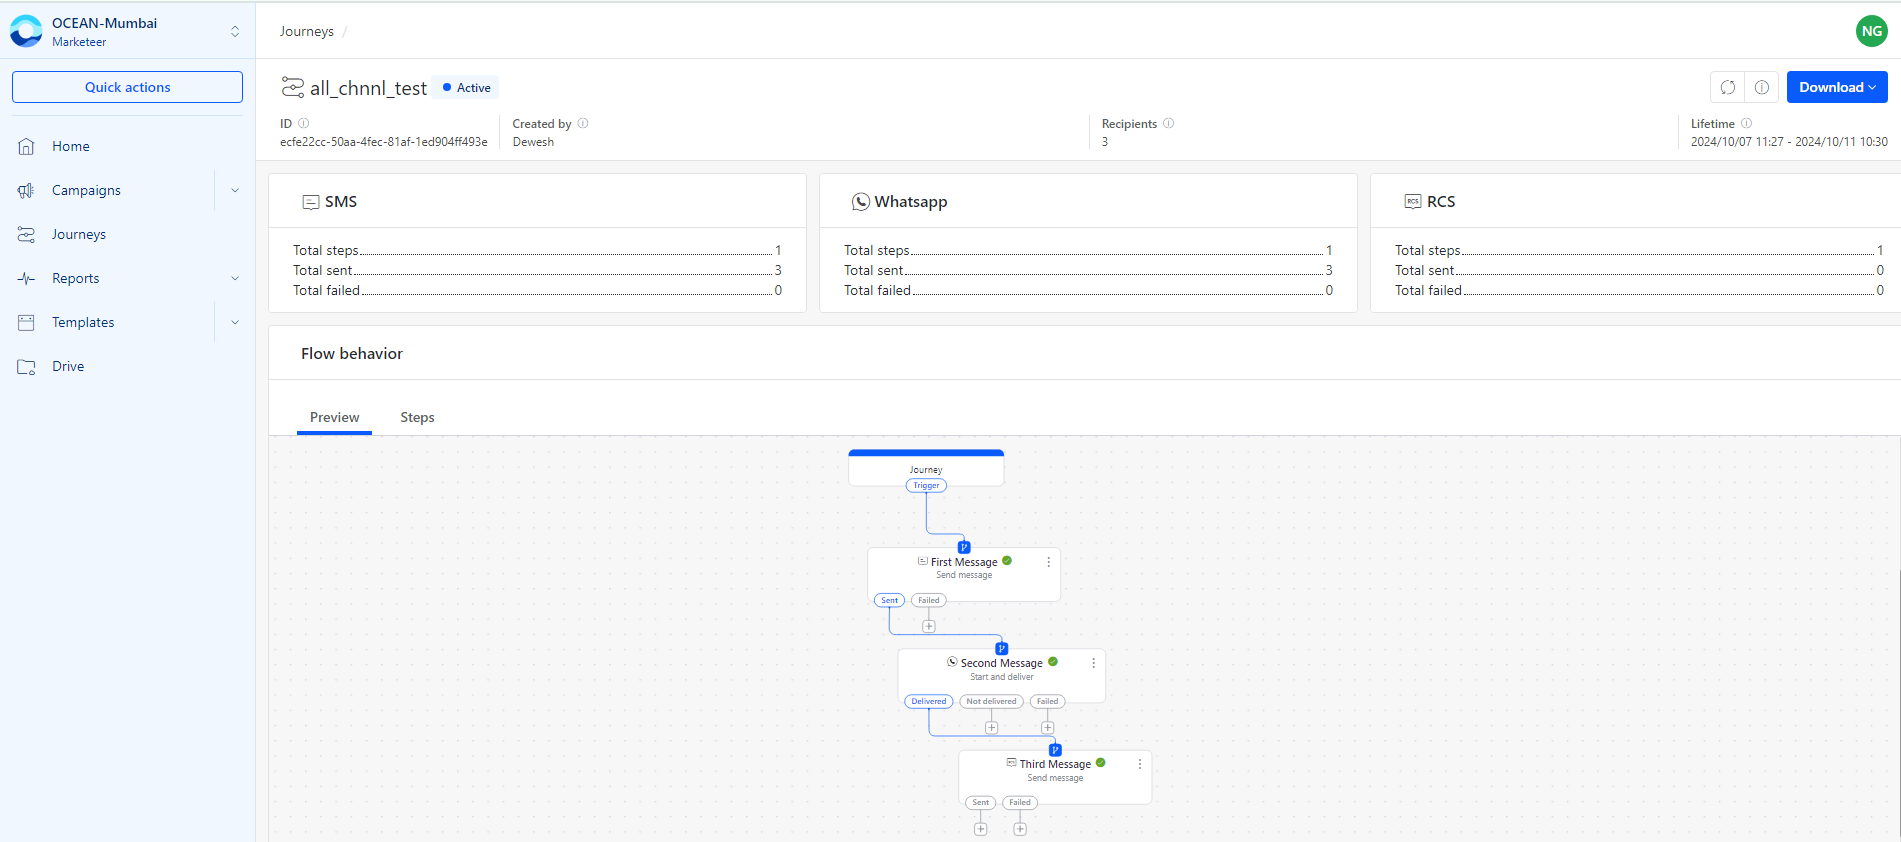
Task: Click the Quick actions button
Action: coord(127,87)
